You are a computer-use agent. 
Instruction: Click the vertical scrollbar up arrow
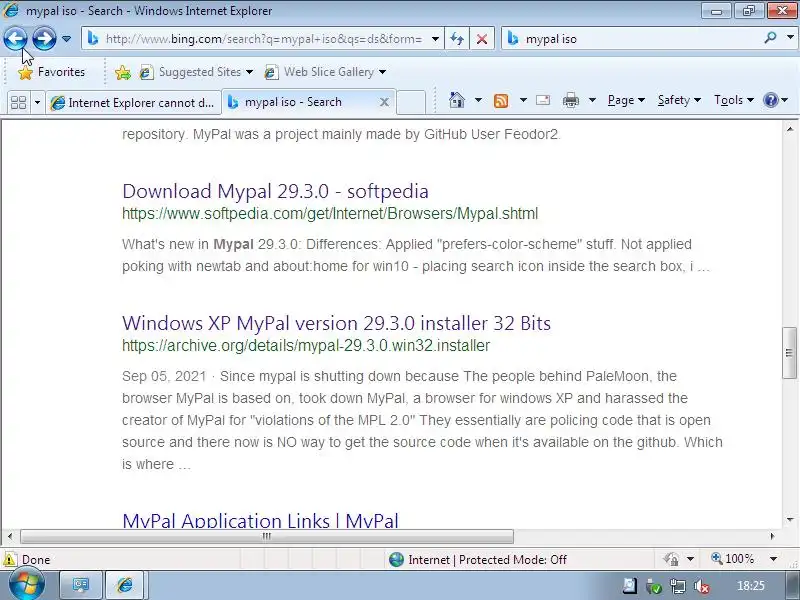pos(789,130)
